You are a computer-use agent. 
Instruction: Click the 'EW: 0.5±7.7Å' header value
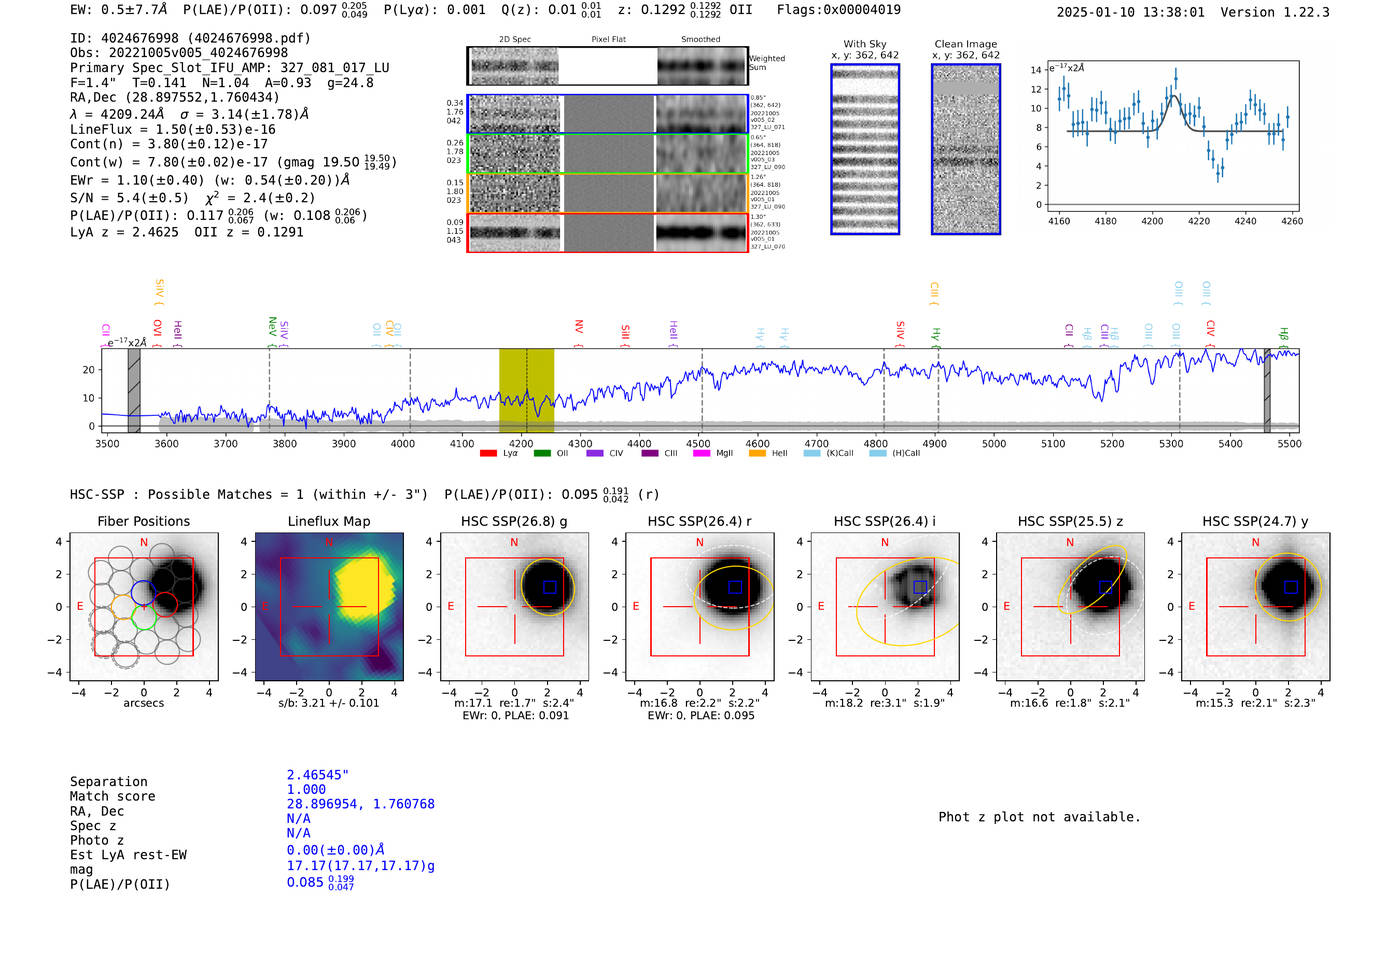pos(118,10)
